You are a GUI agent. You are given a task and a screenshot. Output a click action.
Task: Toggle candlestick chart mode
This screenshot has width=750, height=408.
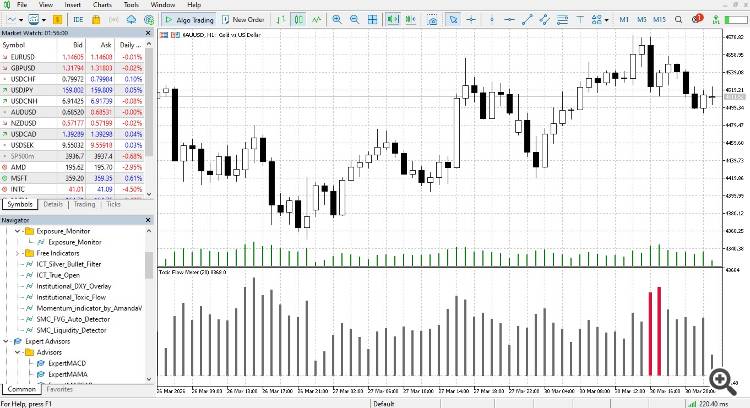[298, 20]
